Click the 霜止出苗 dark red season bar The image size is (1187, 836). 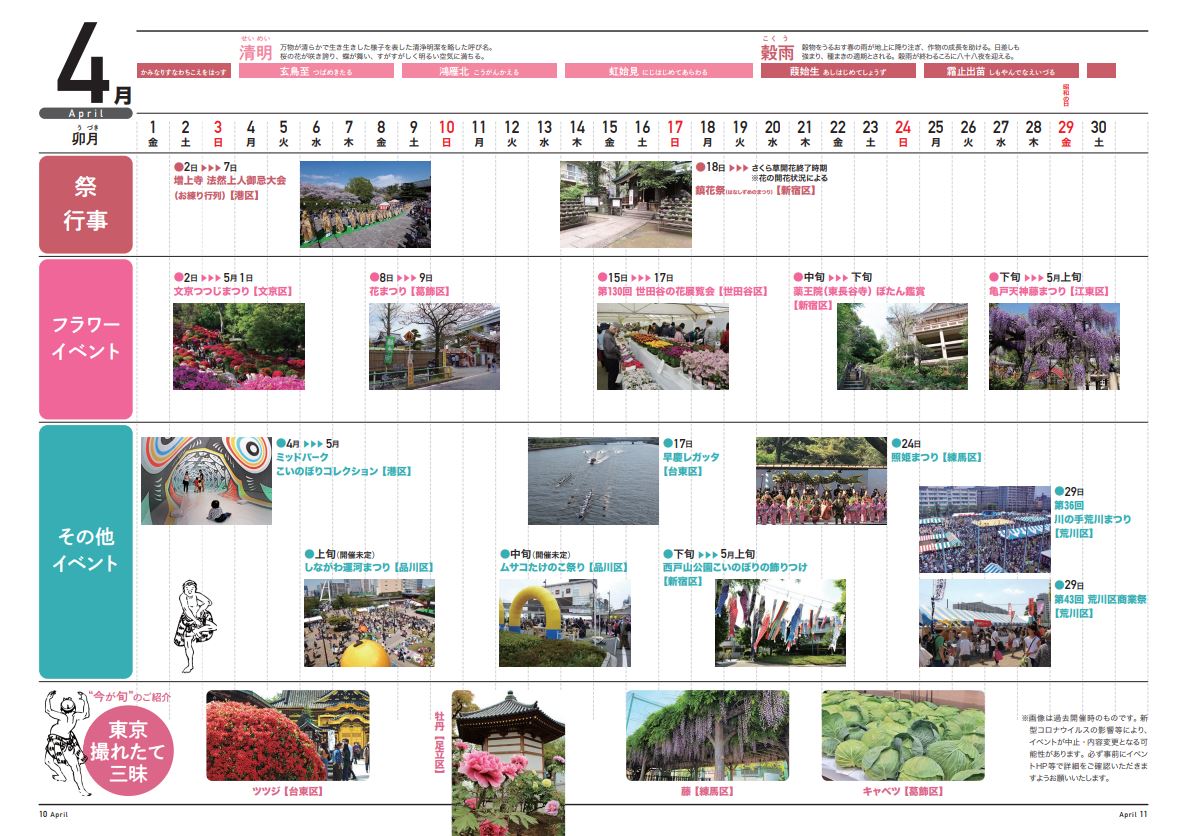click(x=1000, y=72)
